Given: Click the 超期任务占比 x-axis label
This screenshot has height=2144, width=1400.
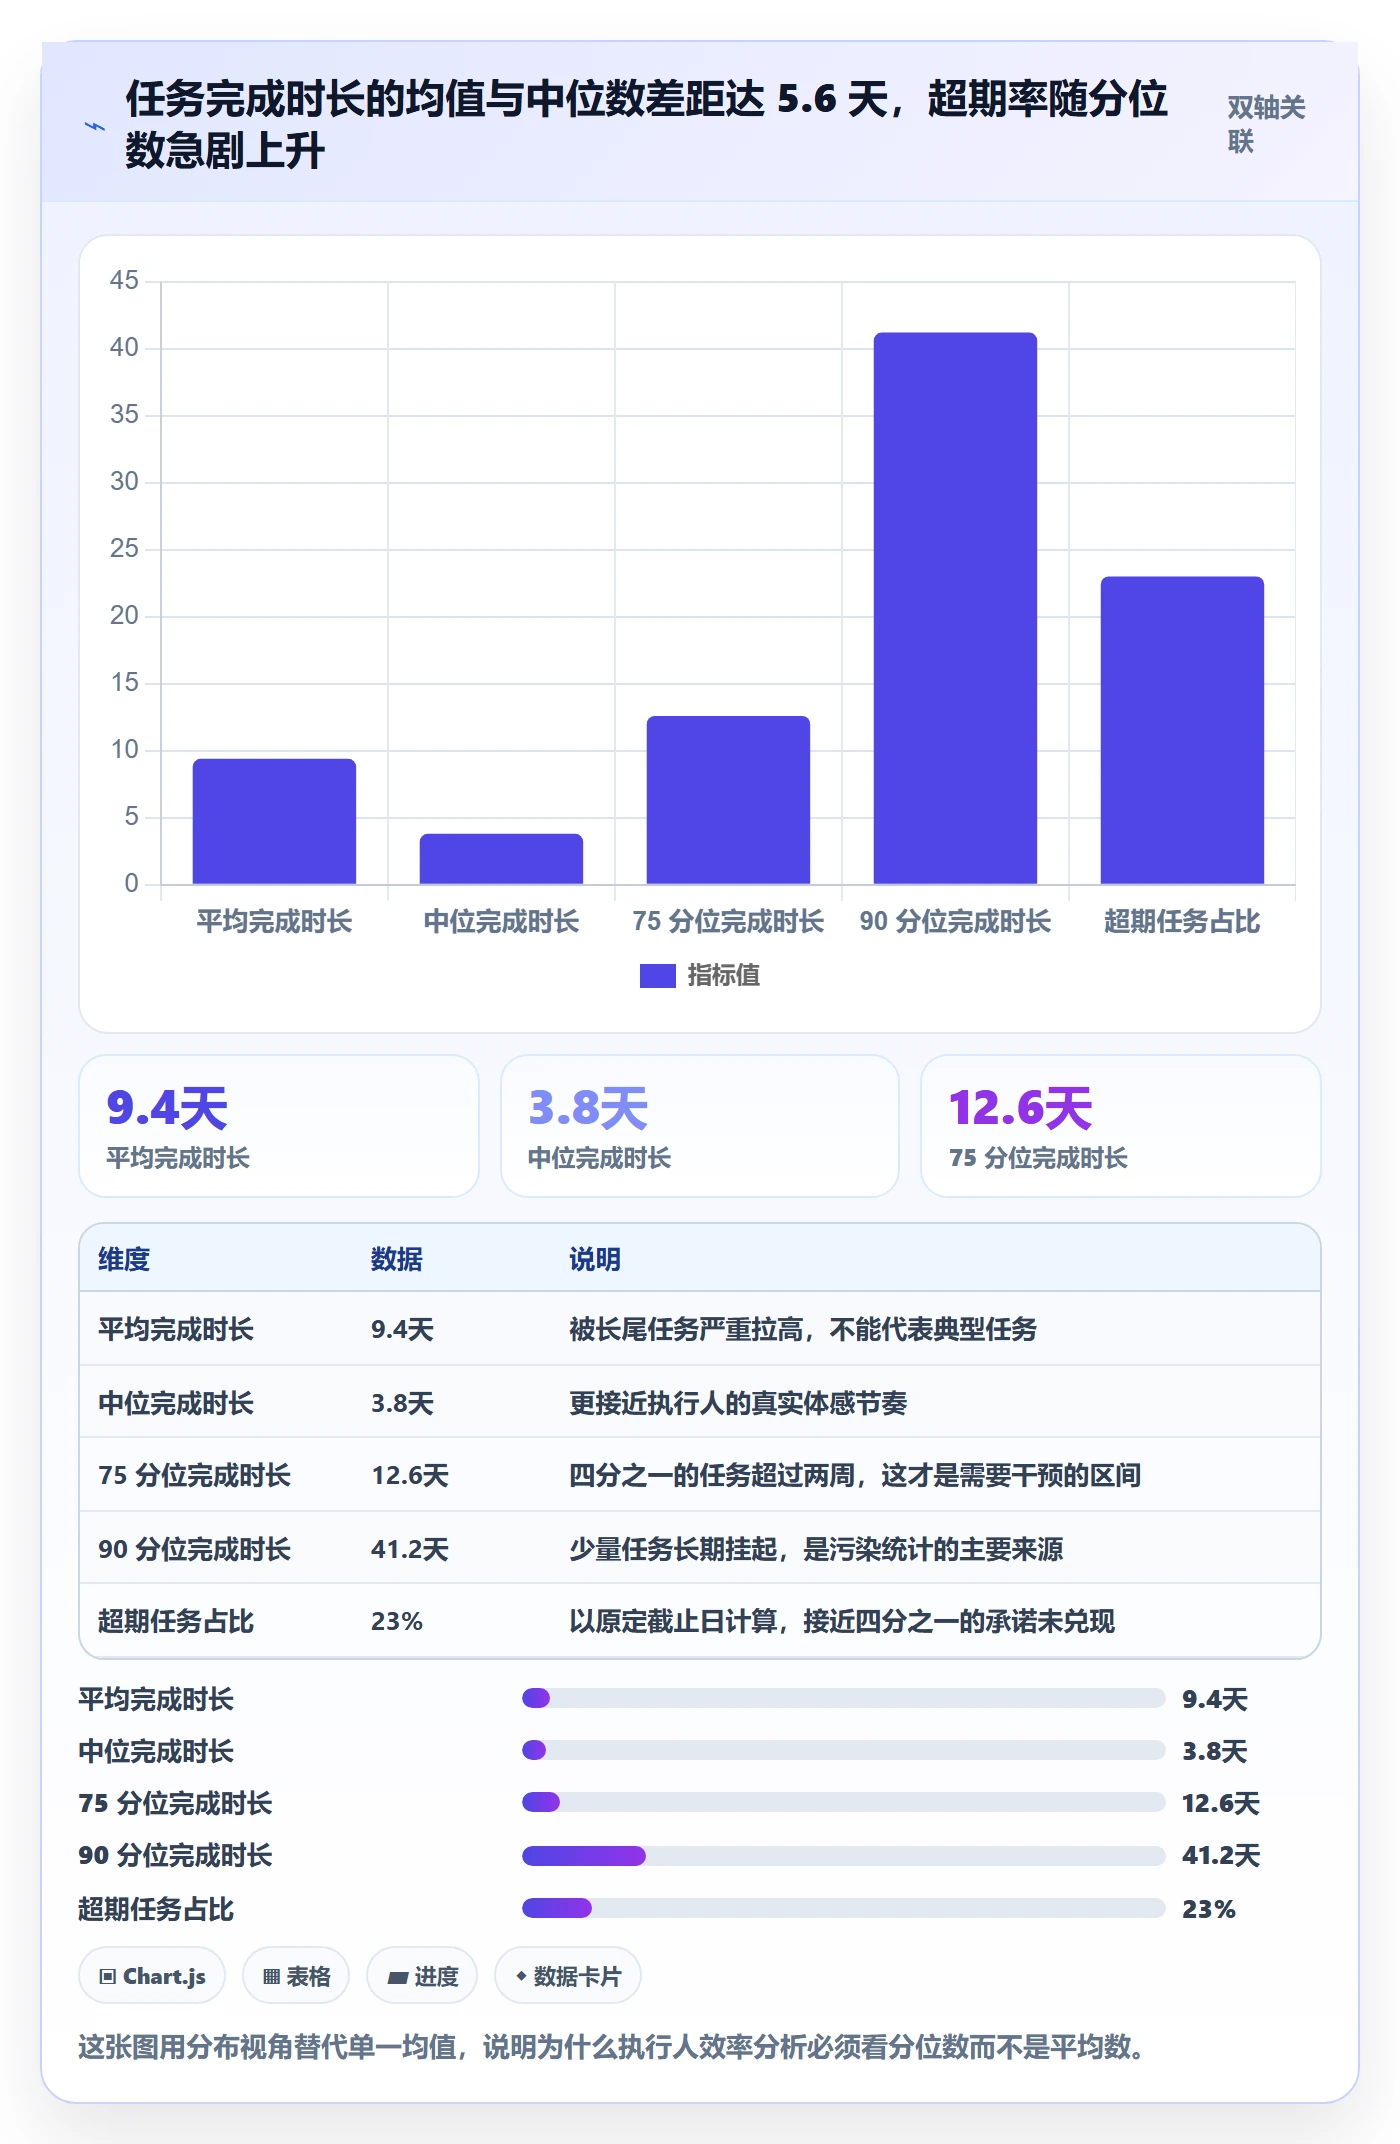Looking at the screenshot, I should [1182, 921].
